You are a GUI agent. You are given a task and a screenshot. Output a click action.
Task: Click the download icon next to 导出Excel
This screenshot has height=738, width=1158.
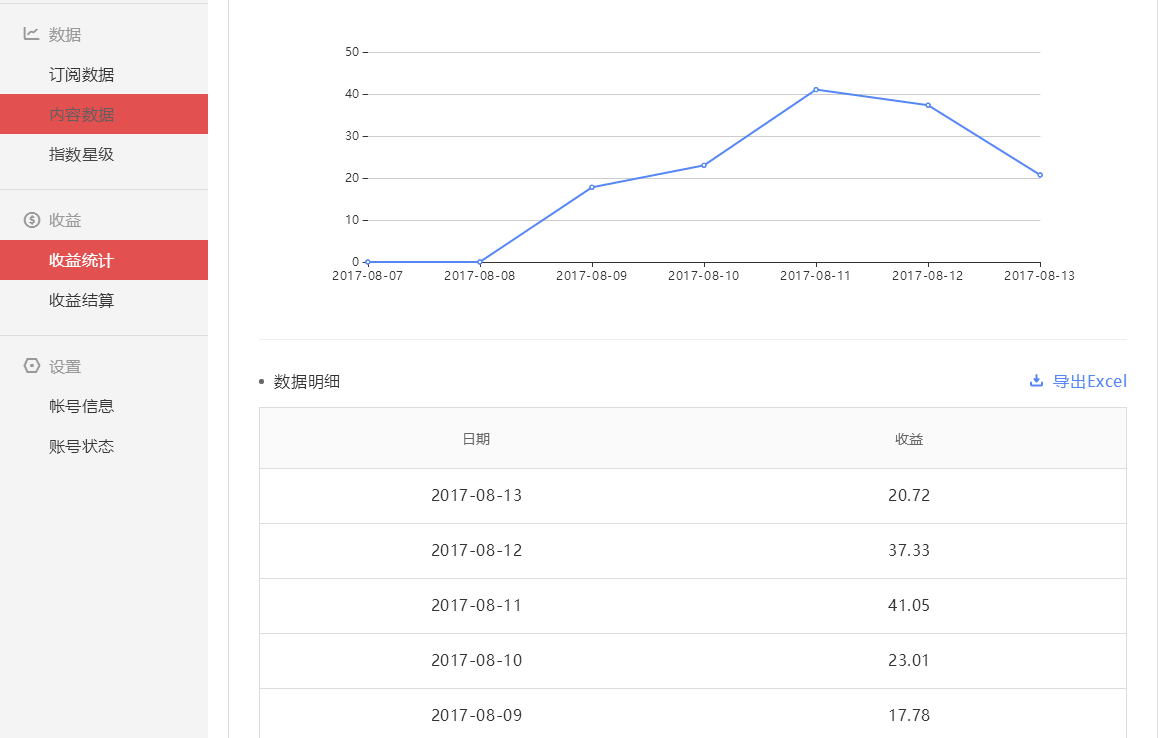tap(1036, 380)
